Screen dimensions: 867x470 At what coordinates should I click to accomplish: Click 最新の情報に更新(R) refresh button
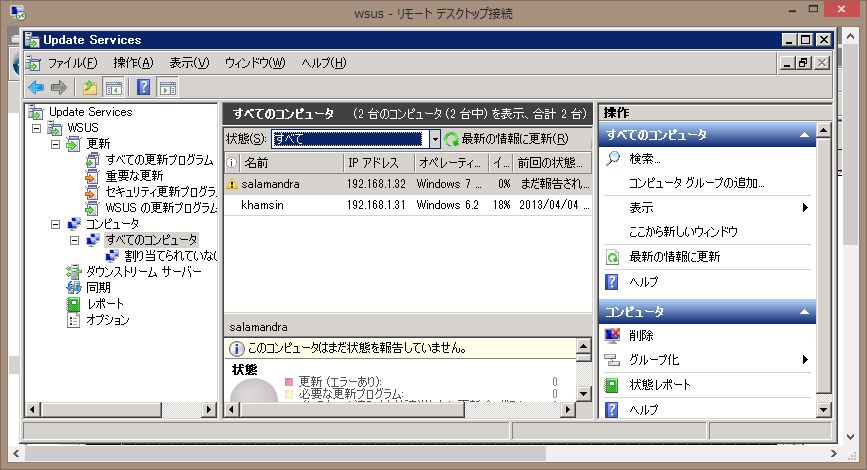[506, 139]
